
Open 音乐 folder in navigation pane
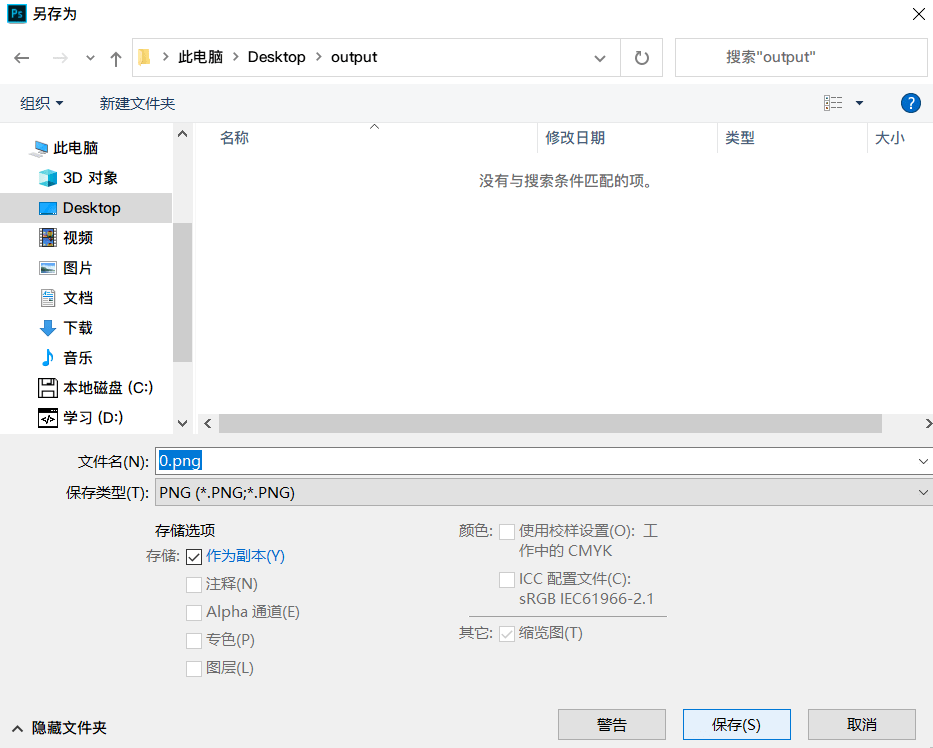click(78, 358)
